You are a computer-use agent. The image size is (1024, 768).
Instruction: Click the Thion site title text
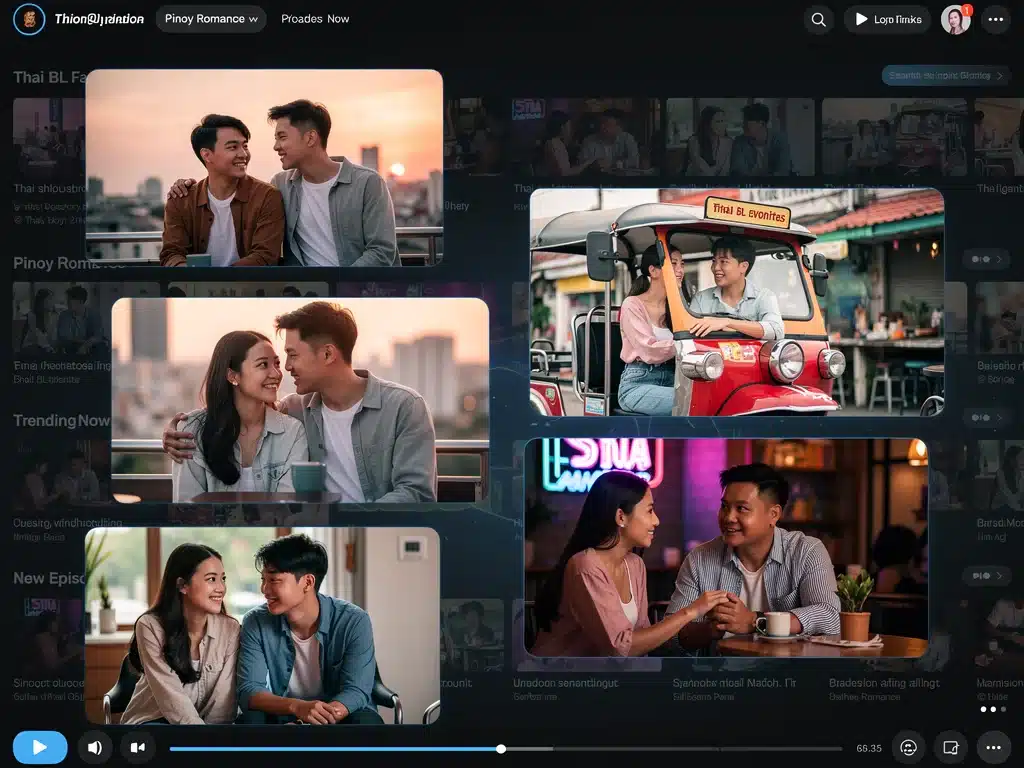[99, 19]
